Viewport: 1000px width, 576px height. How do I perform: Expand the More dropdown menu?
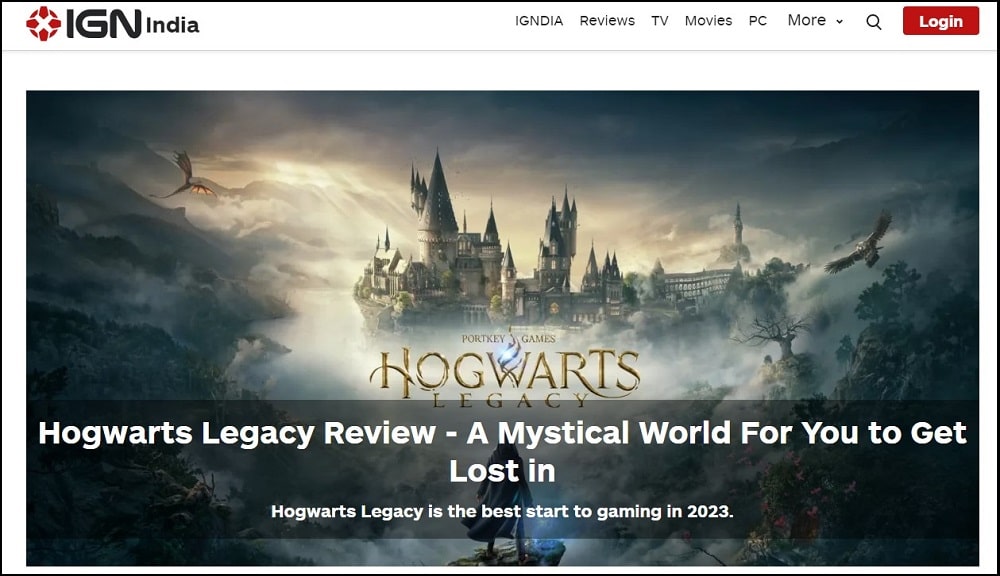point(815,20)
